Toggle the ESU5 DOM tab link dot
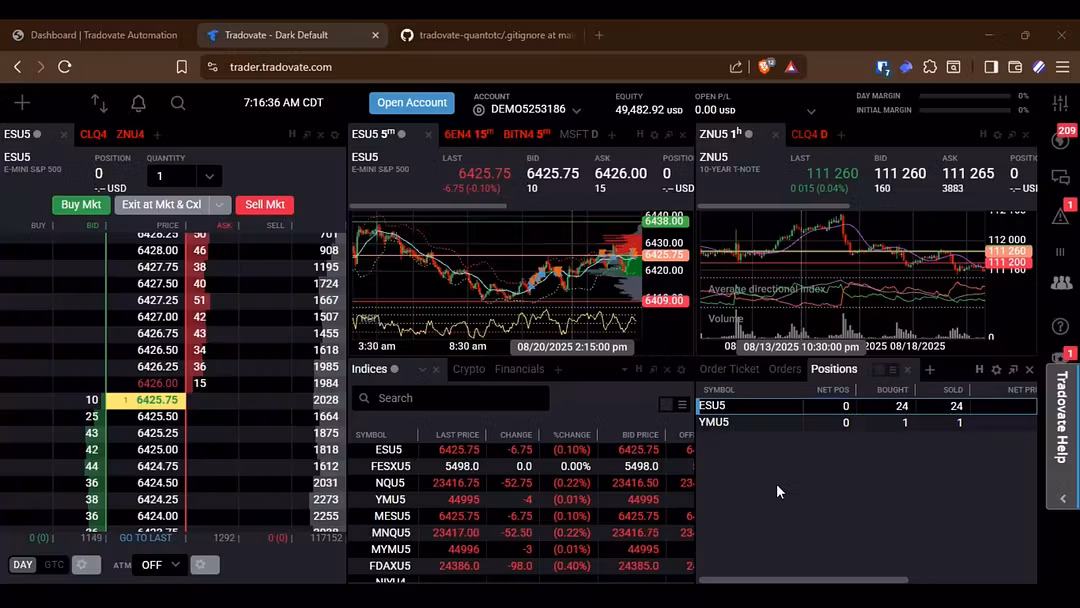 click(x=37, y=134)
